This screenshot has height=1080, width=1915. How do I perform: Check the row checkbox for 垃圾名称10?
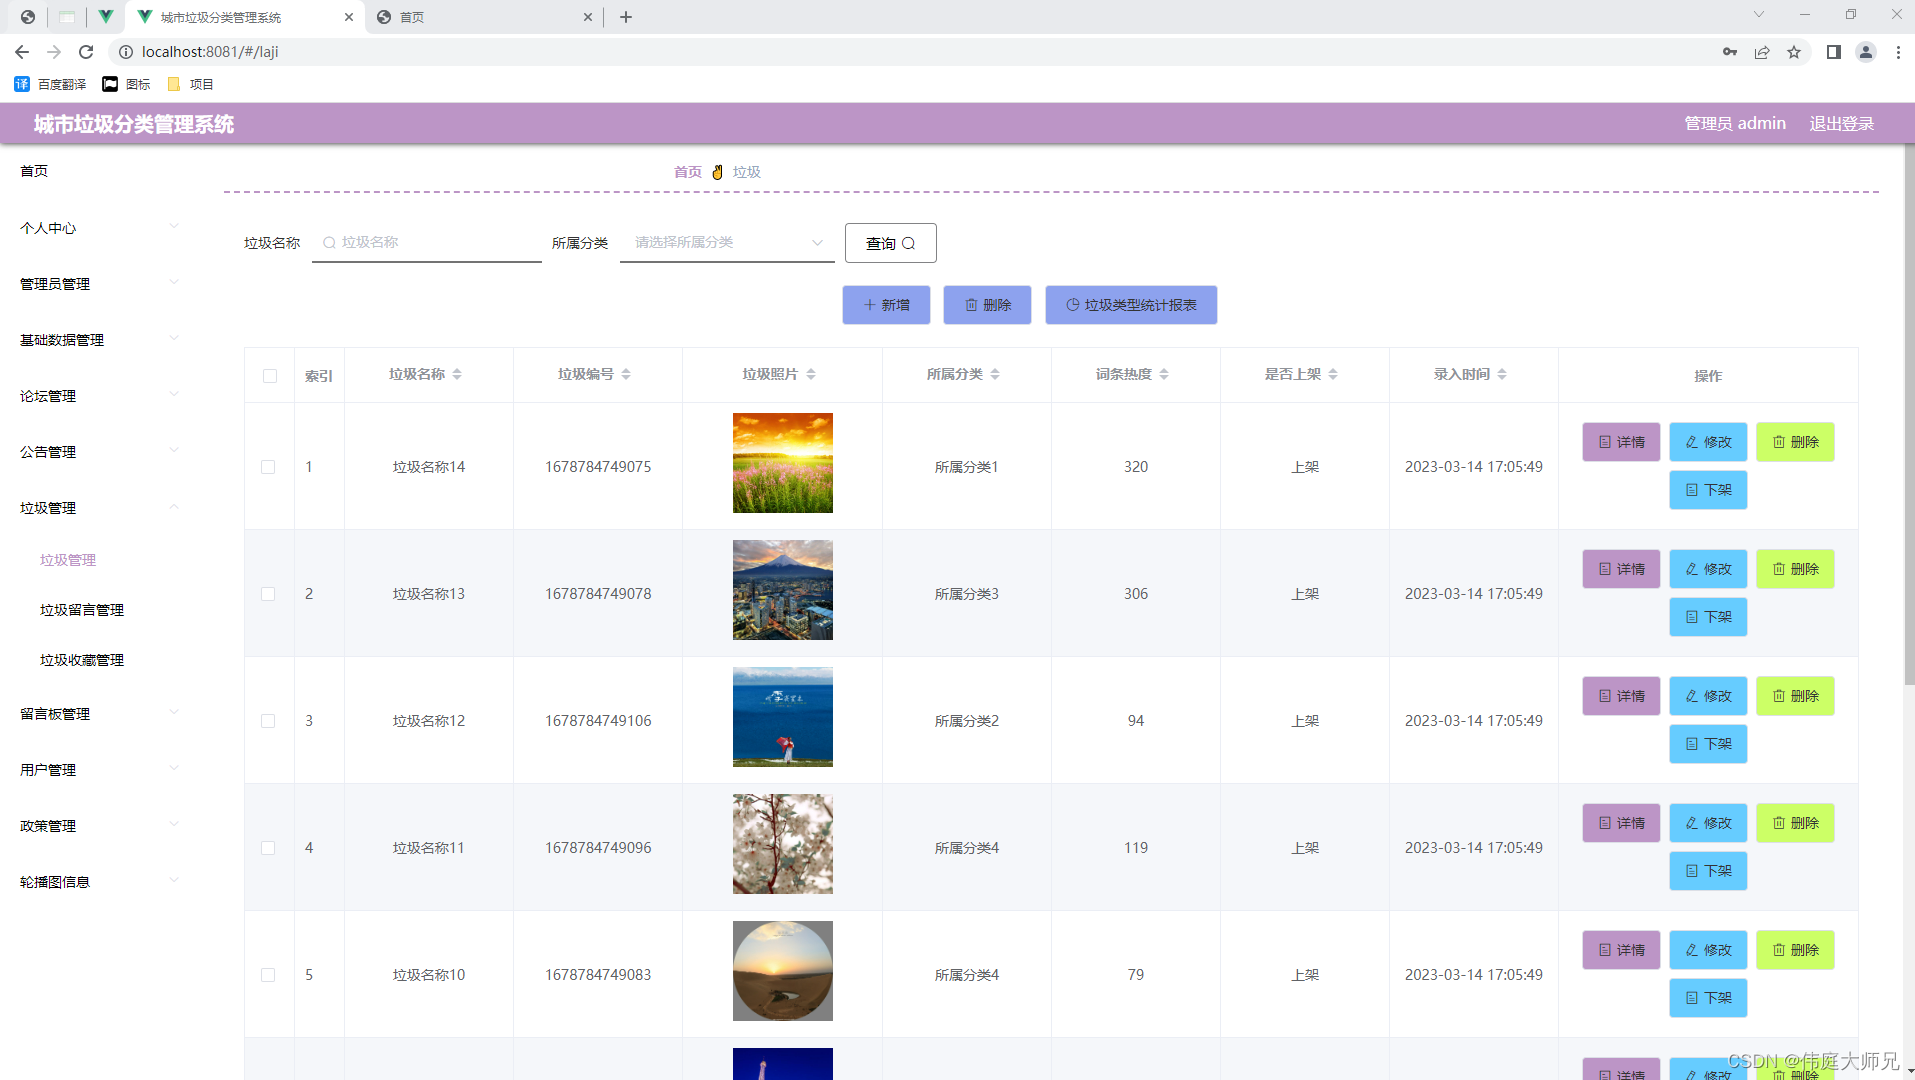pos(268,975)
